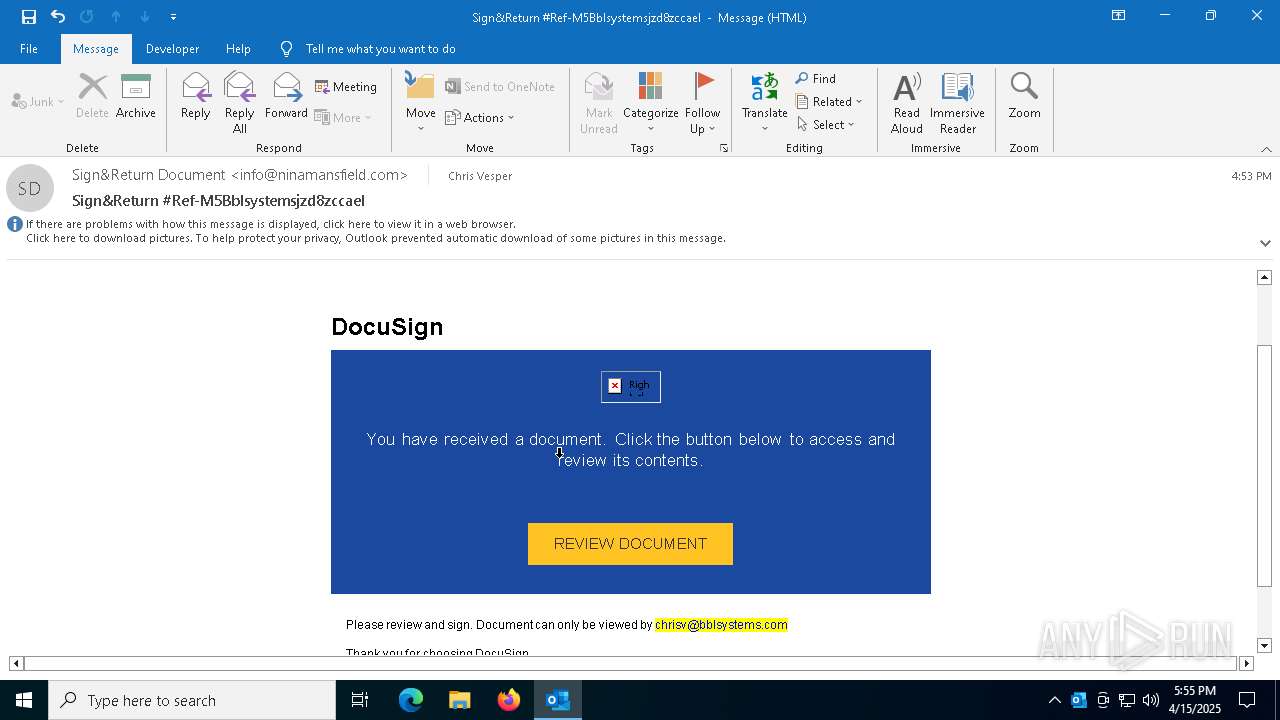Expand the message header chevron

tap(1265, 243)
